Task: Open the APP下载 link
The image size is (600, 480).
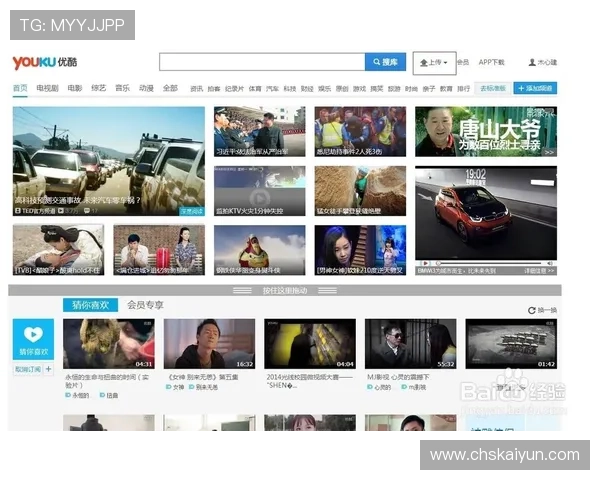Action: (491, 62)
